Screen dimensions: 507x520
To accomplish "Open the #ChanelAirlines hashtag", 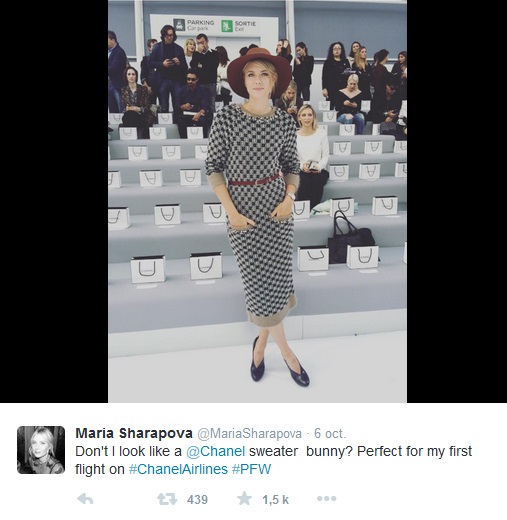I will 178,469.
